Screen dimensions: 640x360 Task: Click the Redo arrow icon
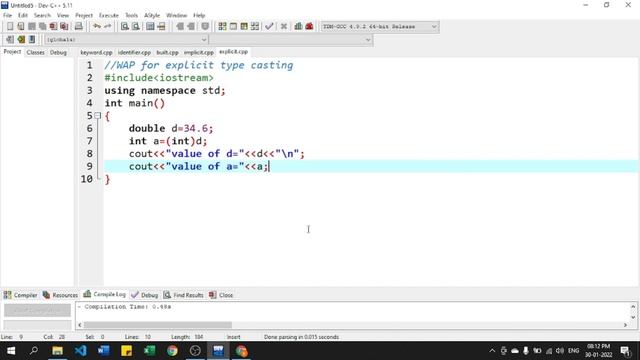pos(108,27)
